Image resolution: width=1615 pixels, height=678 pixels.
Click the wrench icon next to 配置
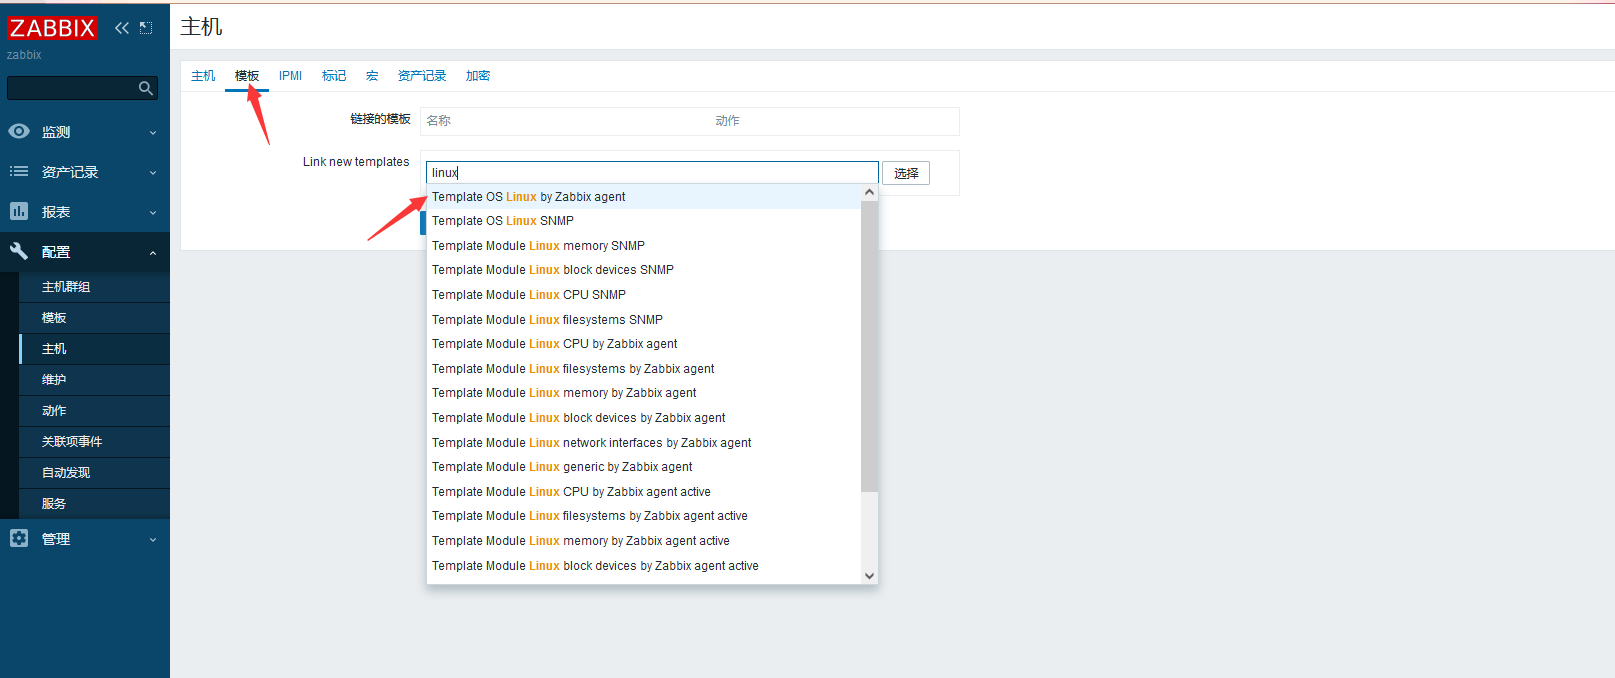click(x=19, y=251)
